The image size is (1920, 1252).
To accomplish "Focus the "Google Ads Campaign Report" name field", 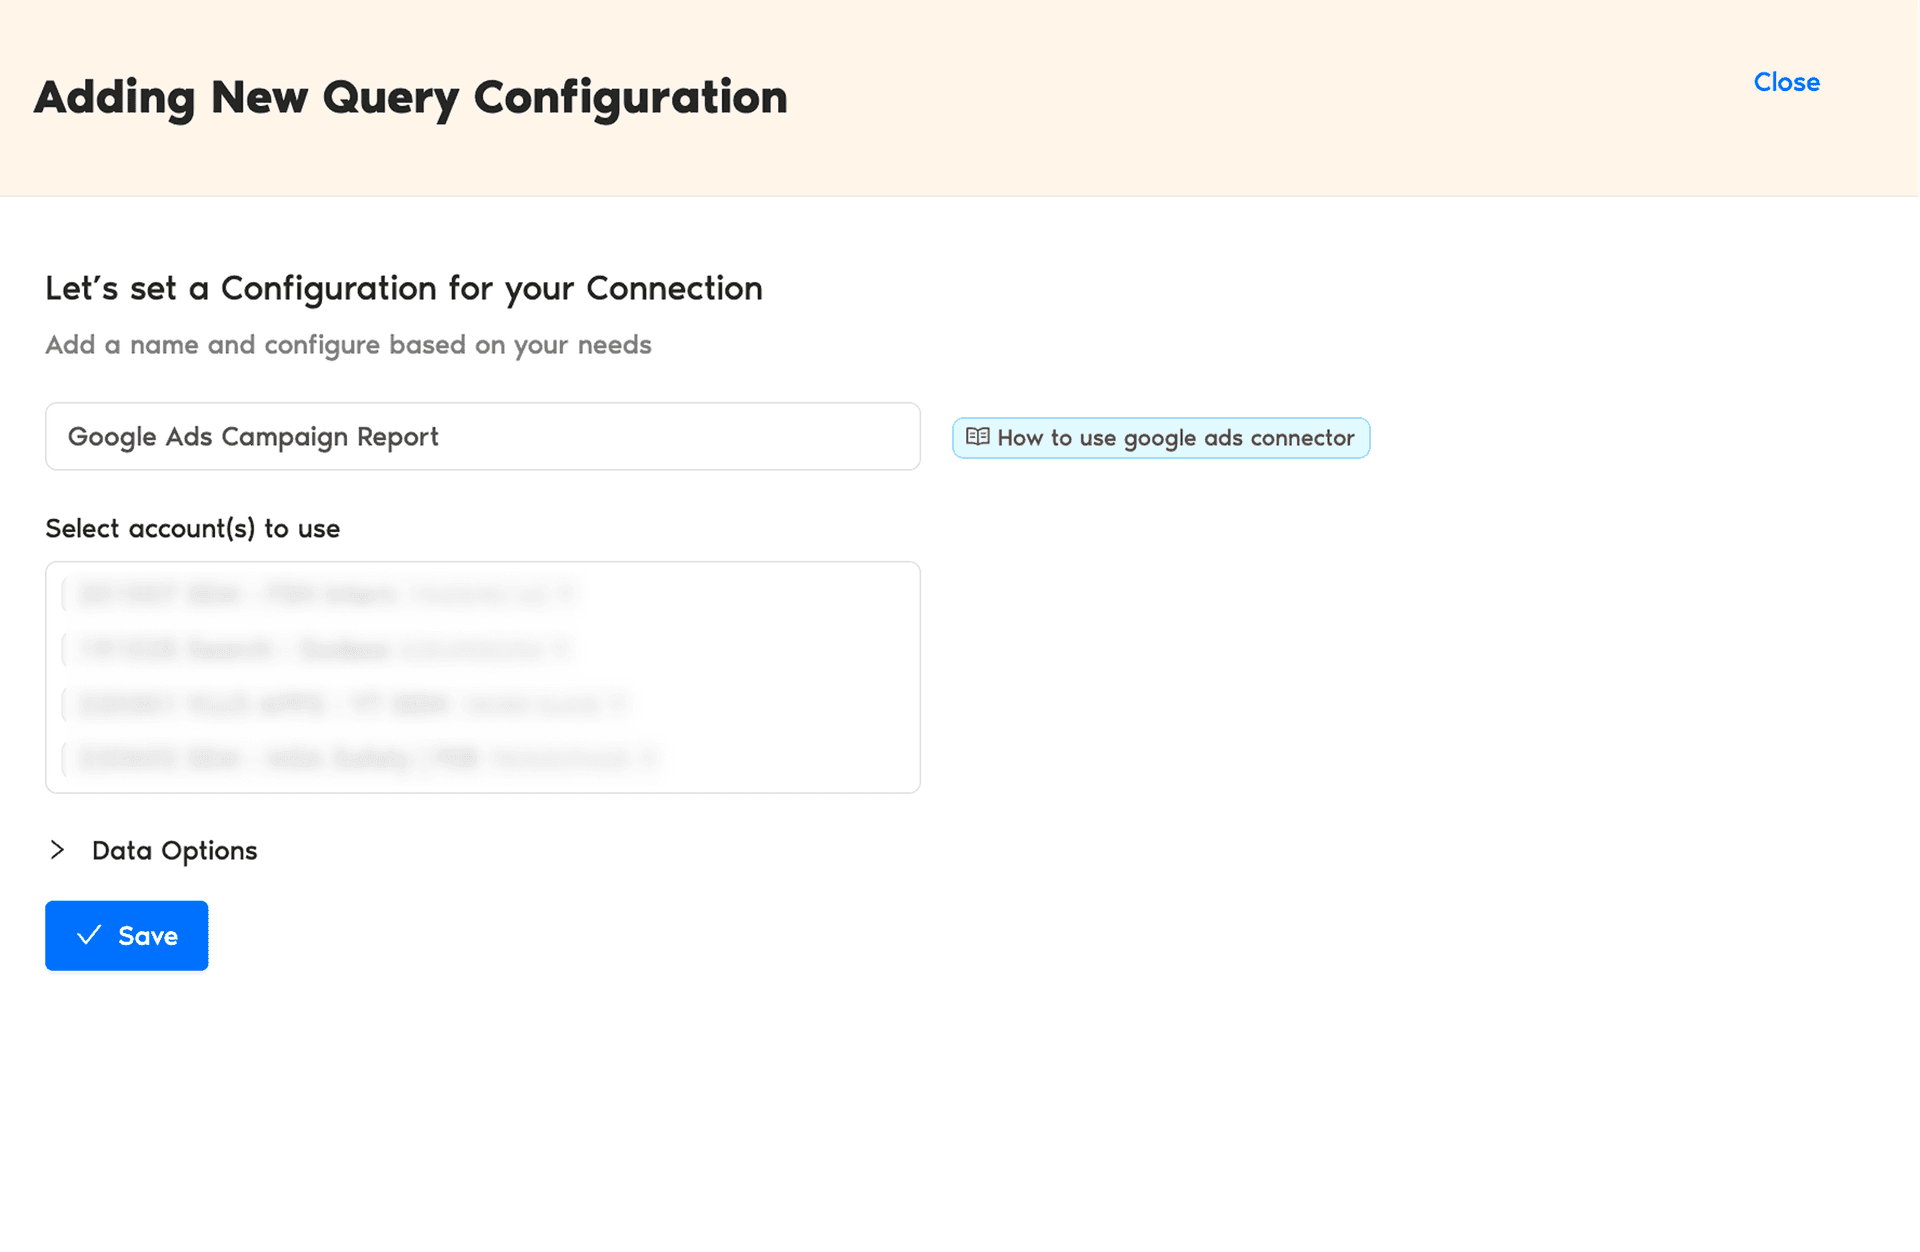I will (x=482, y=437).
